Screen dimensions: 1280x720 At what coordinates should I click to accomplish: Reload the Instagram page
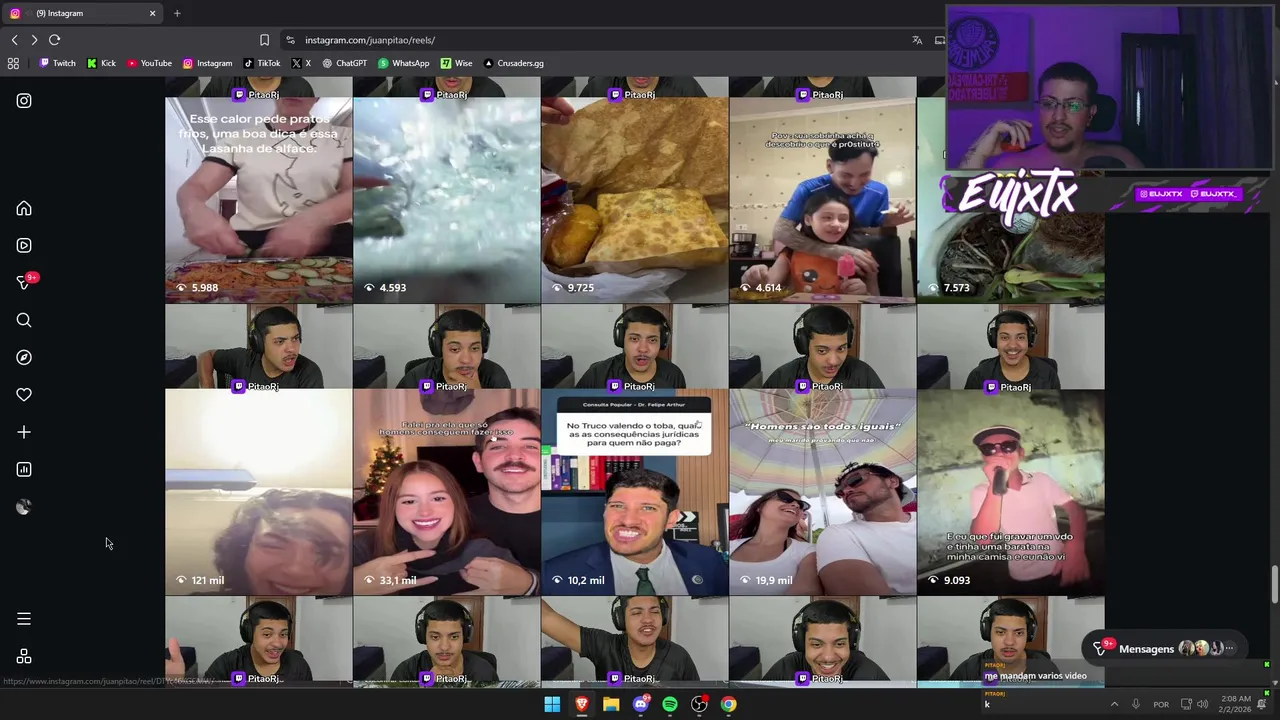tap(54, 40)
